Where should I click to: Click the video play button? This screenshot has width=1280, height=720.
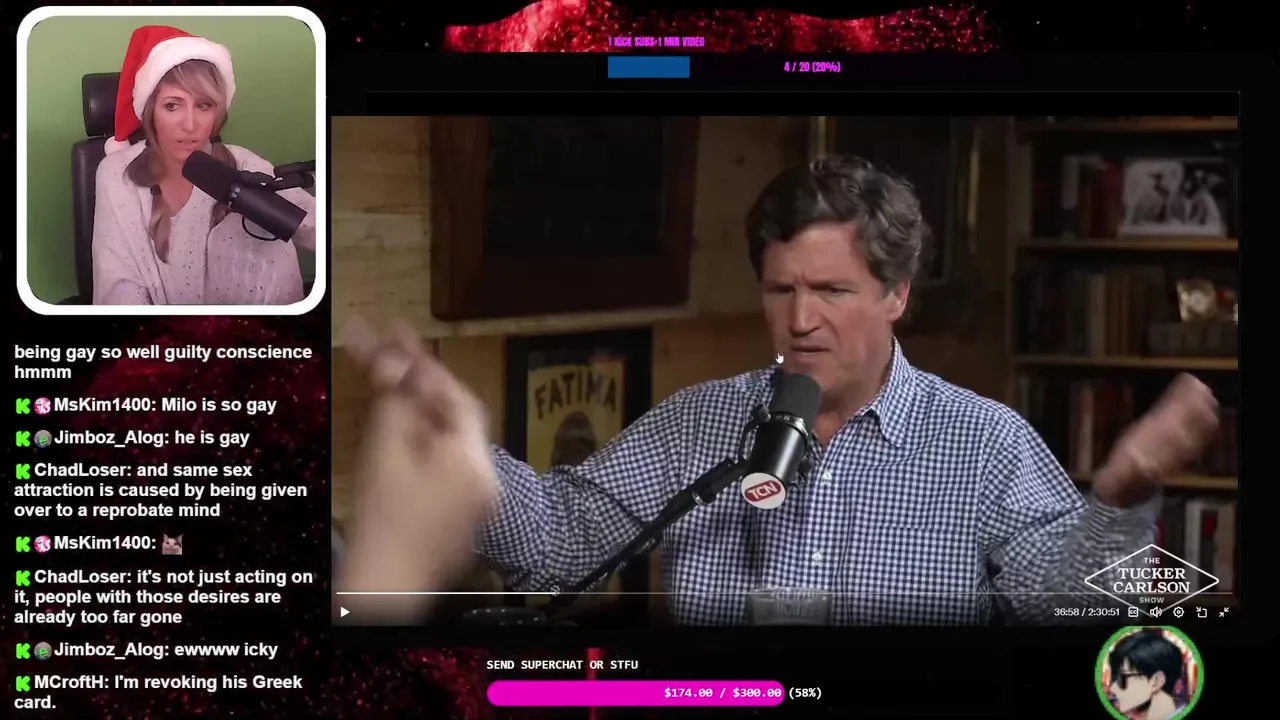pyautogui.click(x=344, y=612)
